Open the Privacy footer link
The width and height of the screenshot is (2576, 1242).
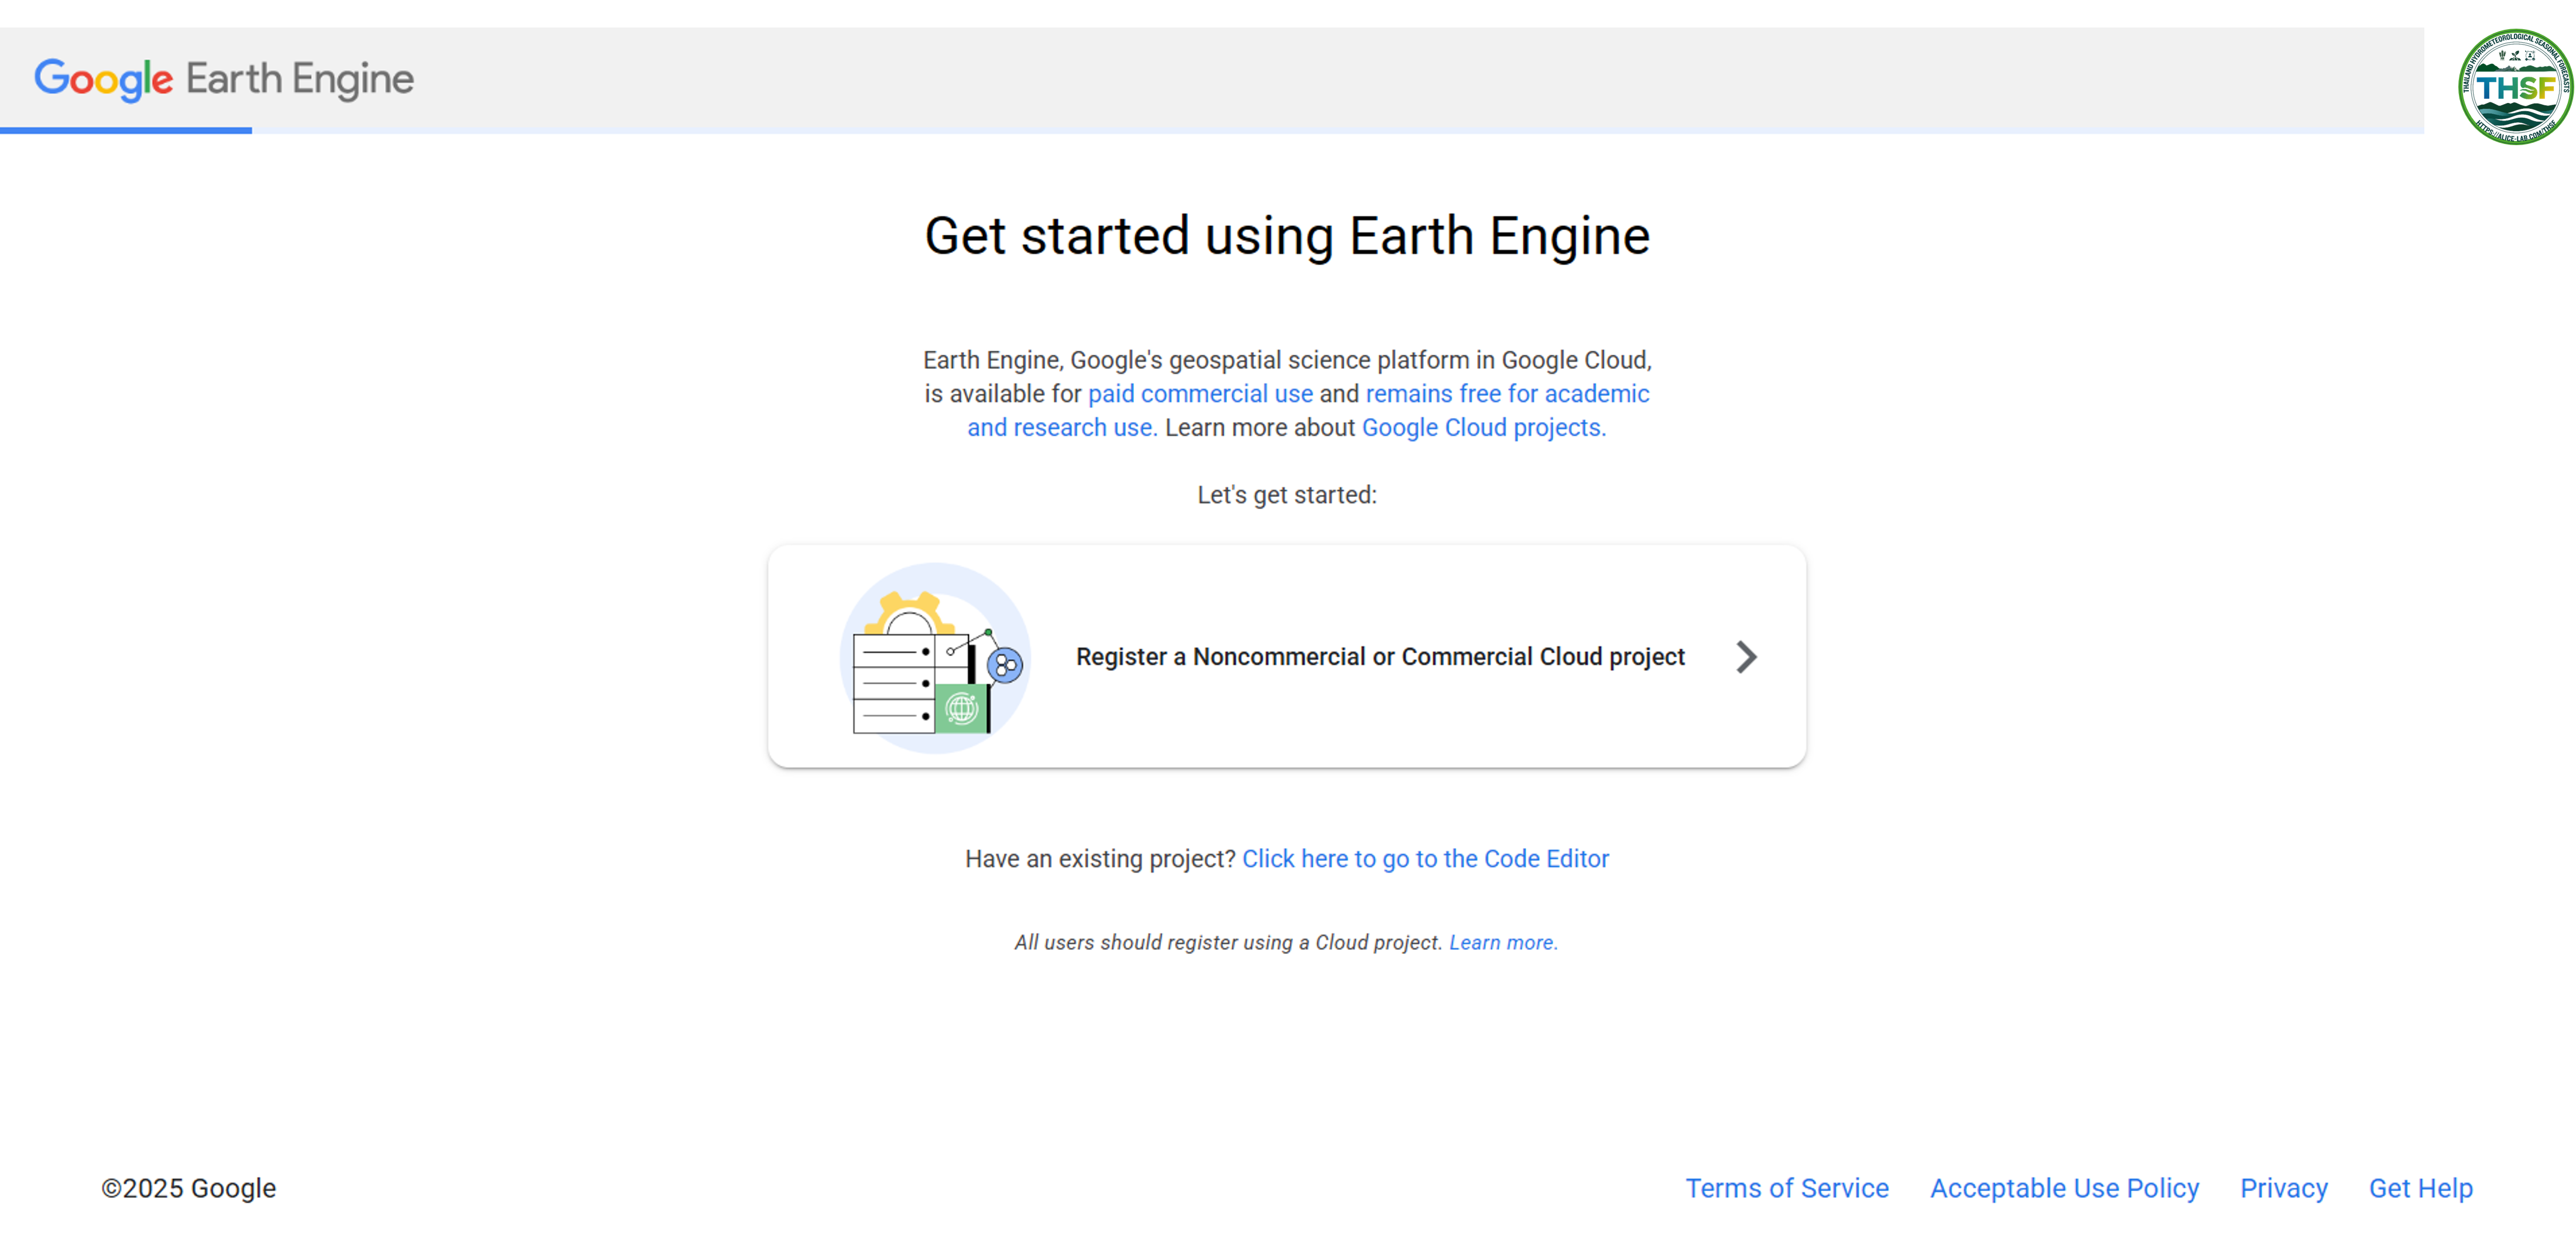tap(2283, 1188)
